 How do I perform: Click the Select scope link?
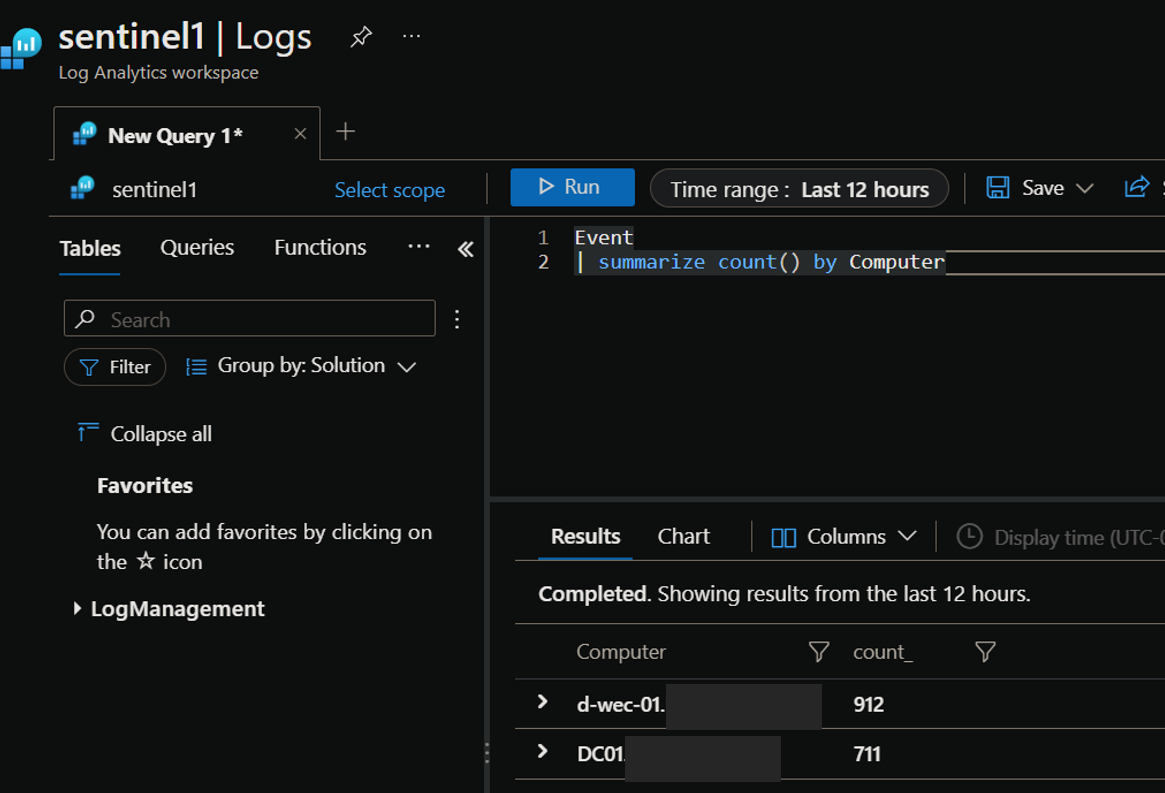click(x=389, y=190)
